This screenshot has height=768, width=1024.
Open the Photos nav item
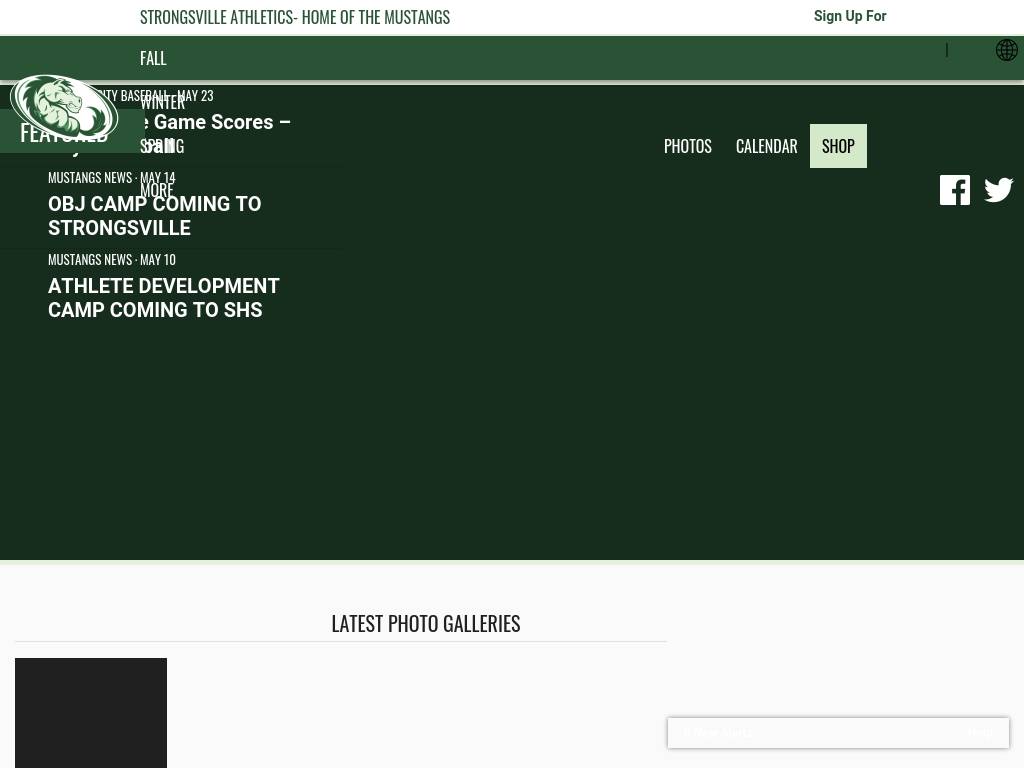tap(687, 146)
